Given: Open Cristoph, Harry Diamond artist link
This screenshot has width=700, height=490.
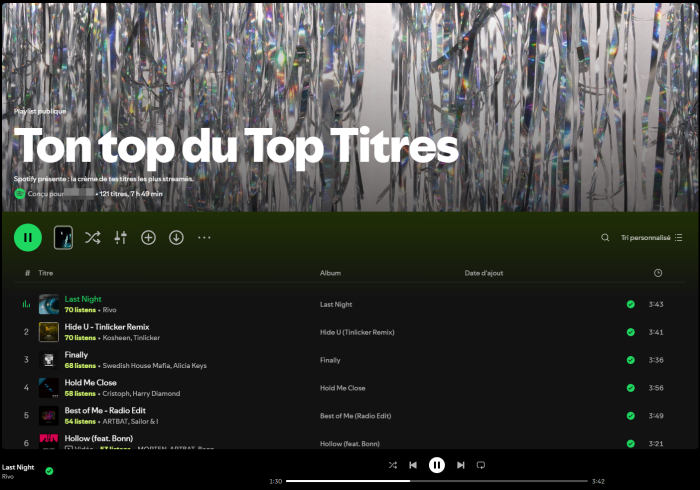Looking at the screenshot, I should tap(141, 394).
